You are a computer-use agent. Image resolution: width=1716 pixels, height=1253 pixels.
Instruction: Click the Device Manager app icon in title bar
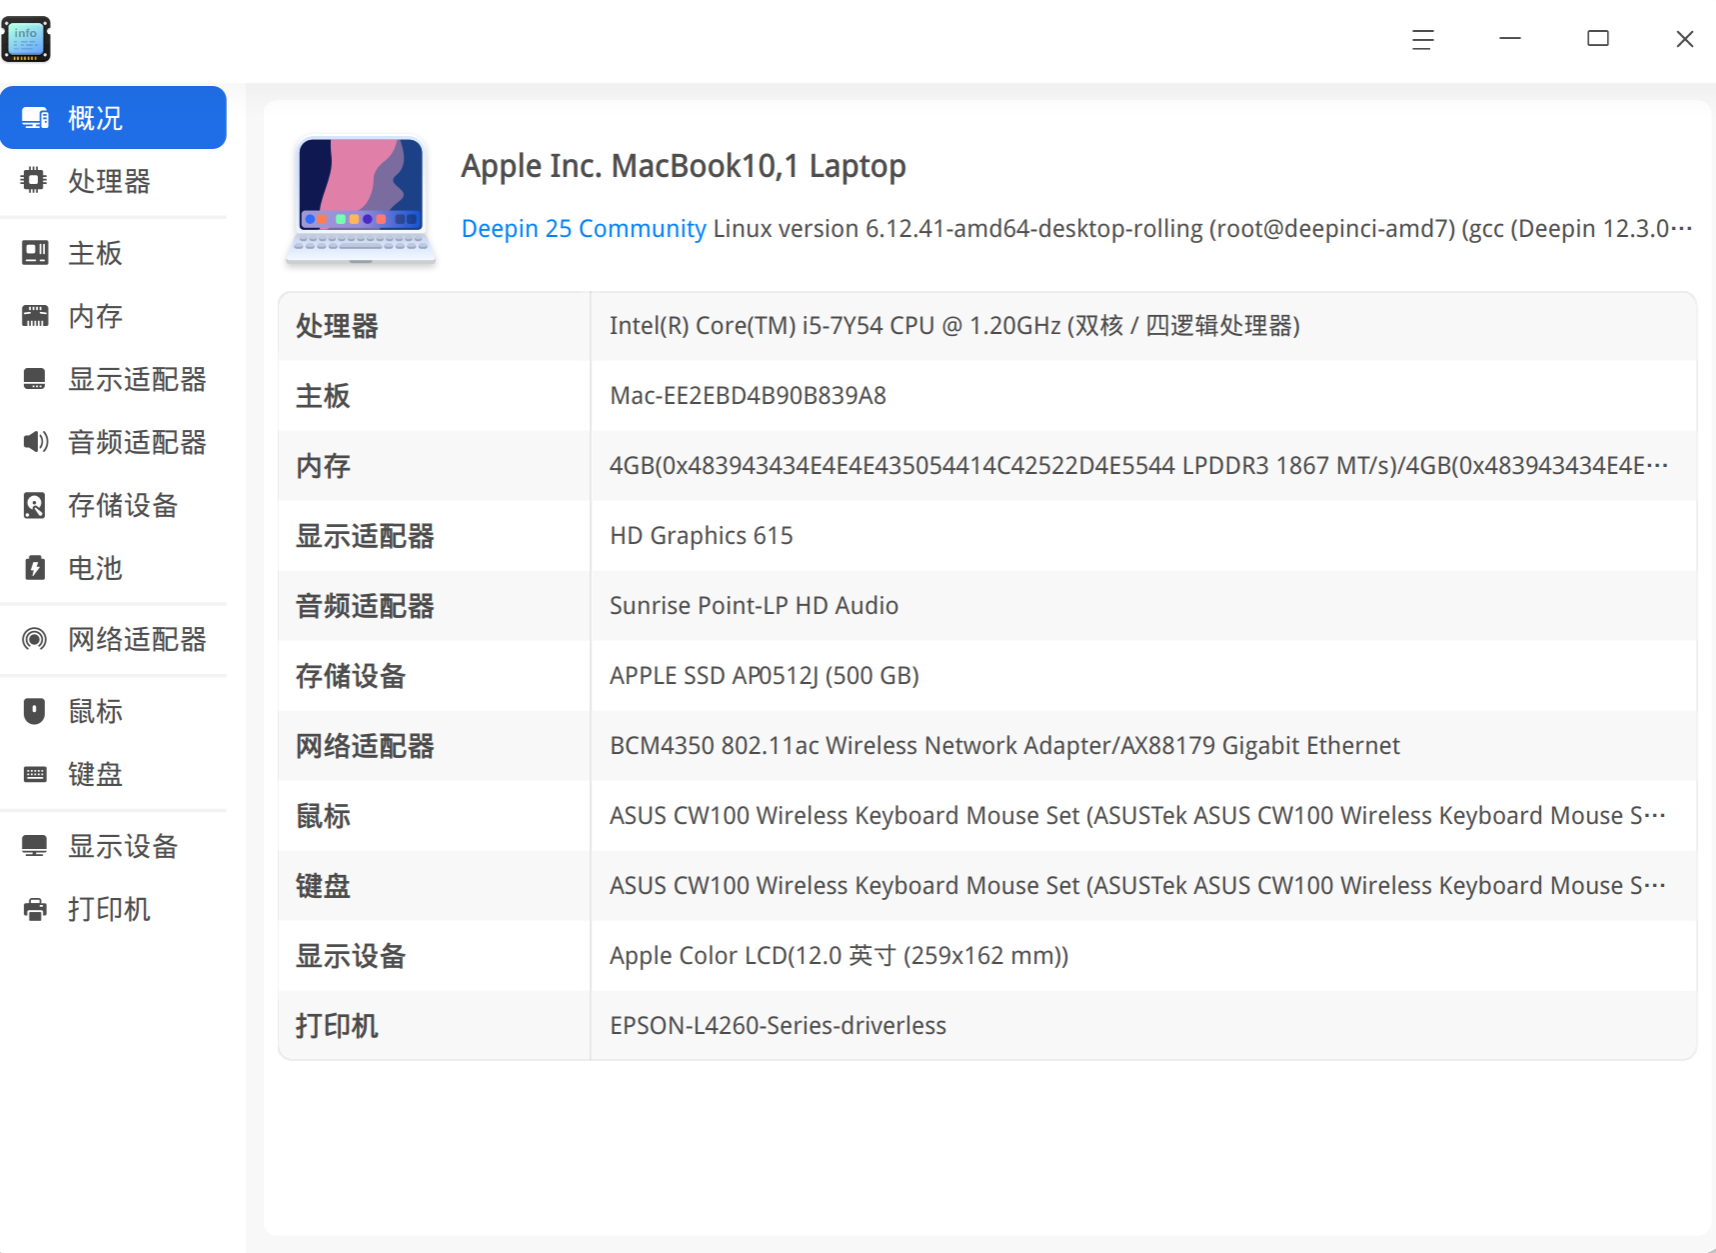click(26, 39)
